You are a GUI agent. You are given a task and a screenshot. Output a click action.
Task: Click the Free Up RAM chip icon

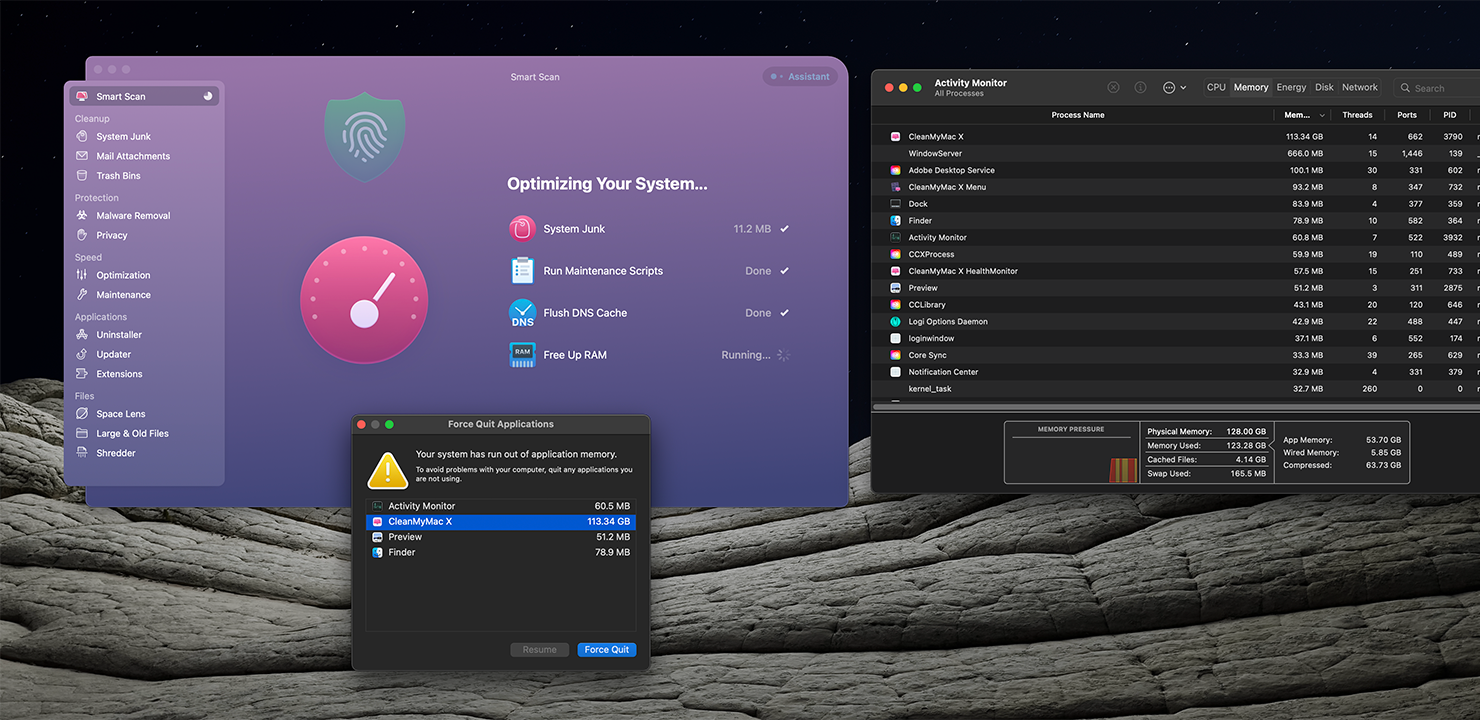[x=522, y=355]
